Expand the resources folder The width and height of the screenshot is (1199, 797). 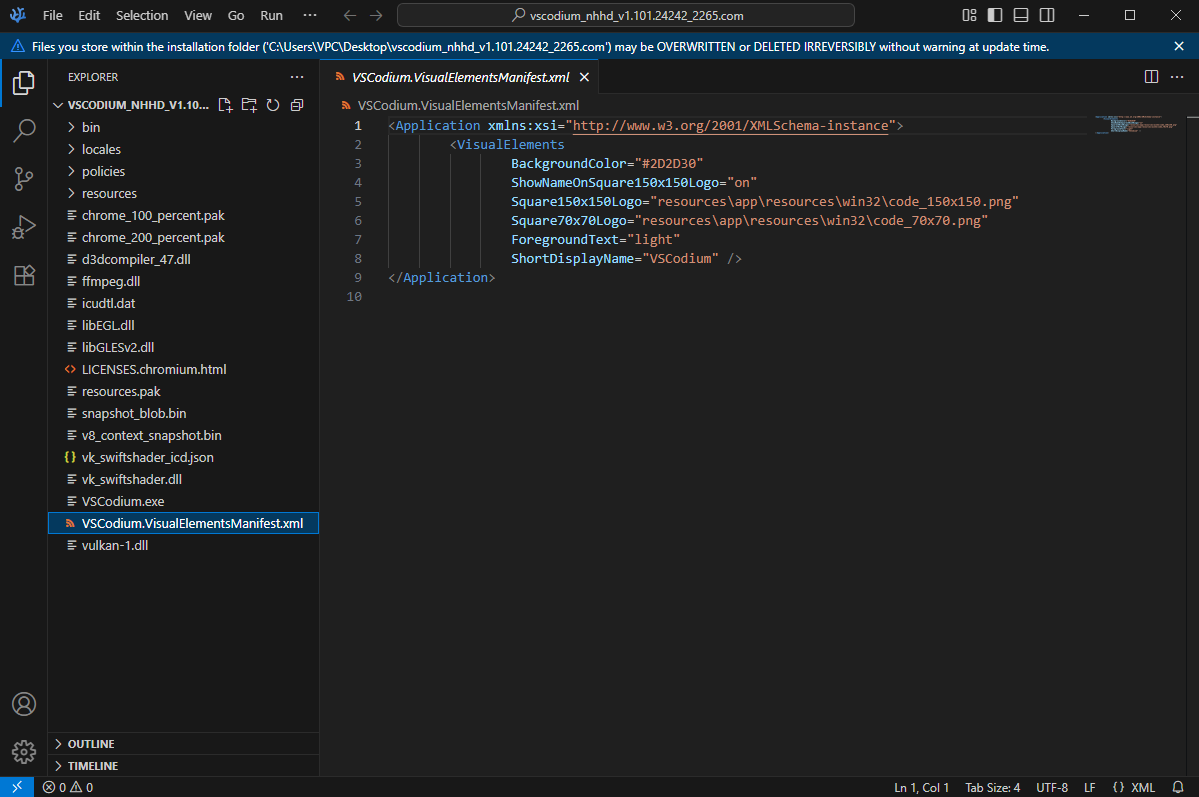pyautogui.click(x=109, y=193)
